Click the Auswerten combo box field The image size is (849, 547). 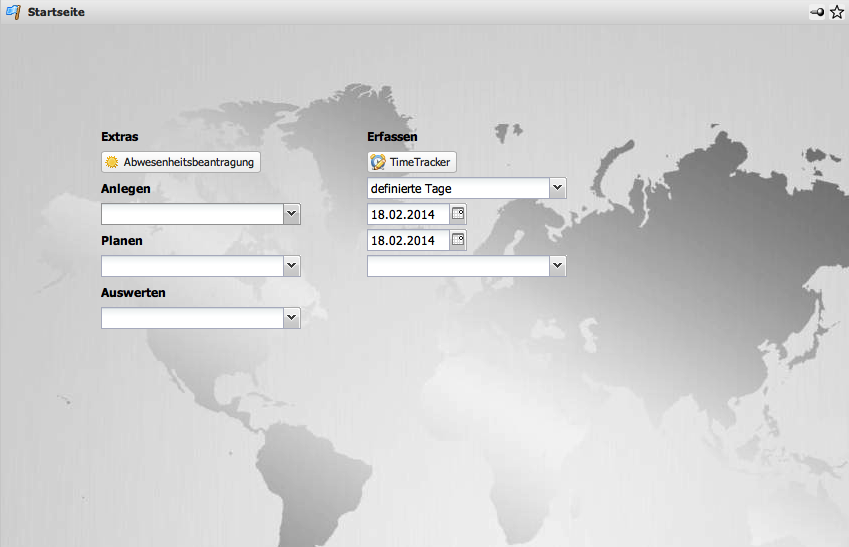[x=192, y=318]
